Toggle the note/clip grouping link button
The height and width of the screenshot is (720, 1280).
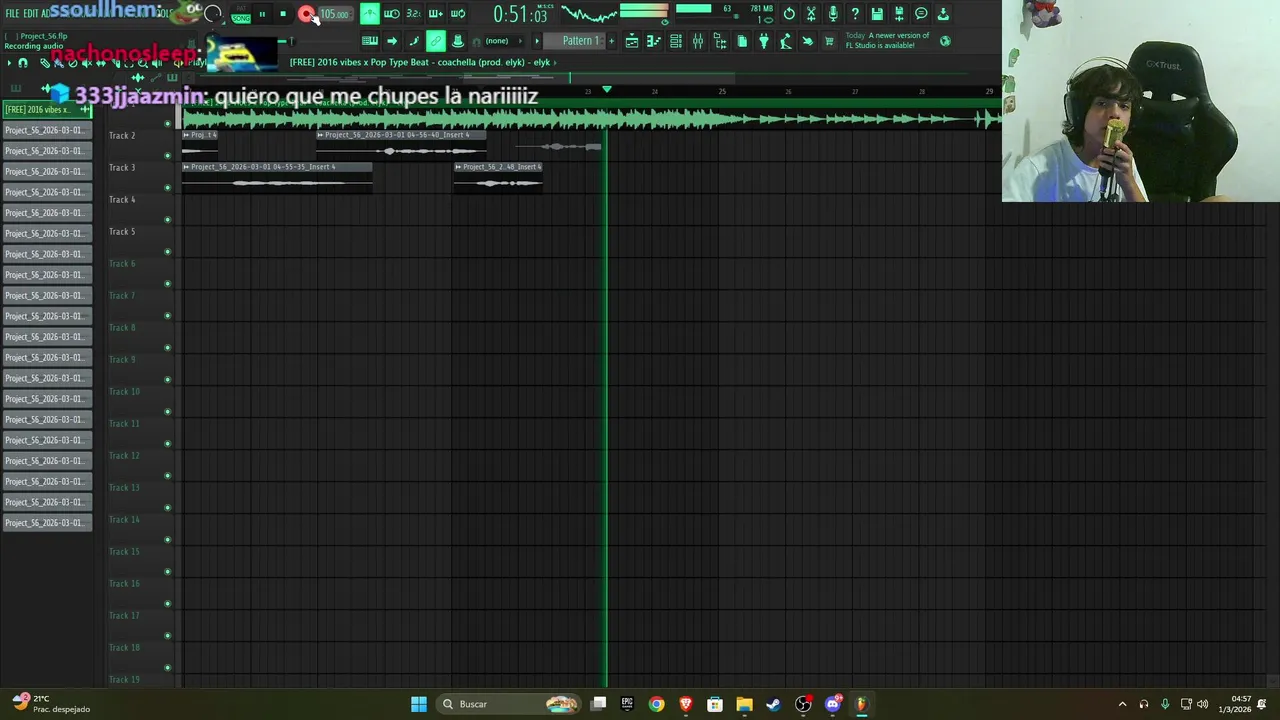coord(436,41)
